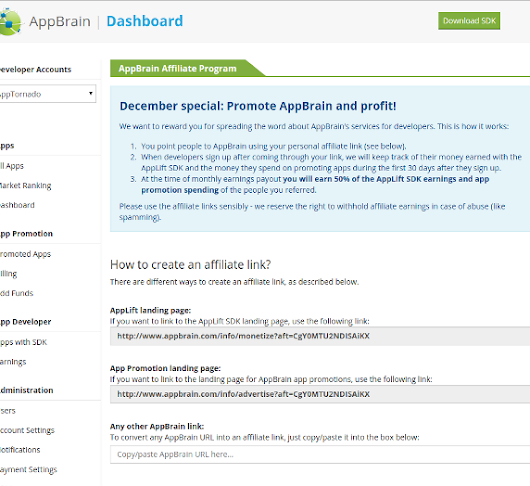The height and width of the screenshot is (486, 530).
Task: Click the Developer Accounts sidebar heading
Action: (35, 69)
